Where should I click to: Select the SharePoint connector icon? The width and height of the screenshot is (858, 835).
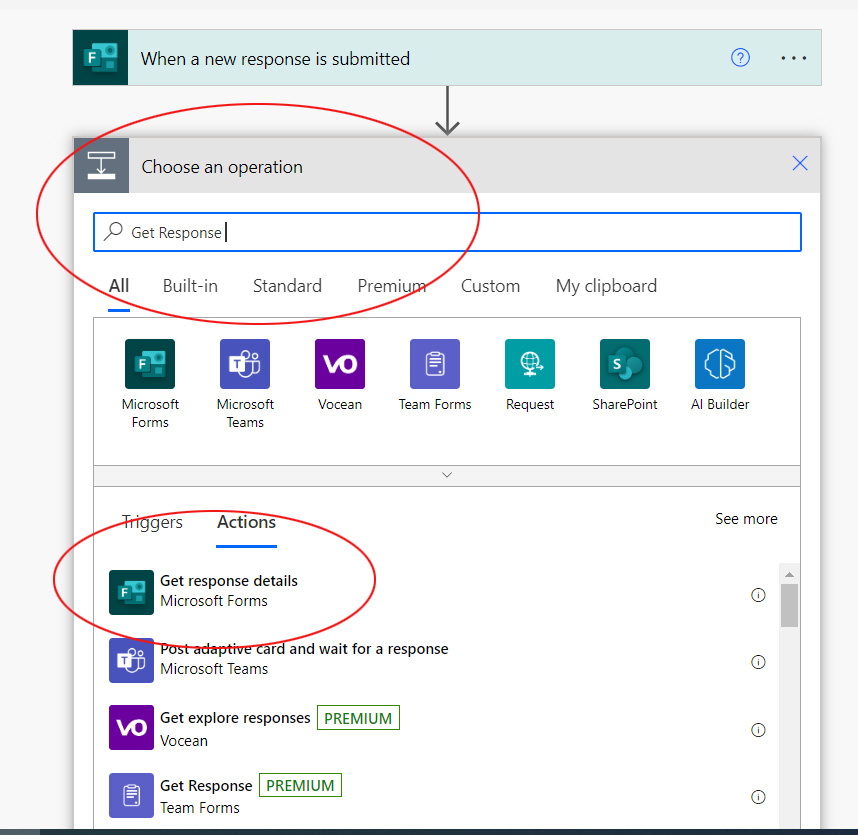tap(624, 364)
